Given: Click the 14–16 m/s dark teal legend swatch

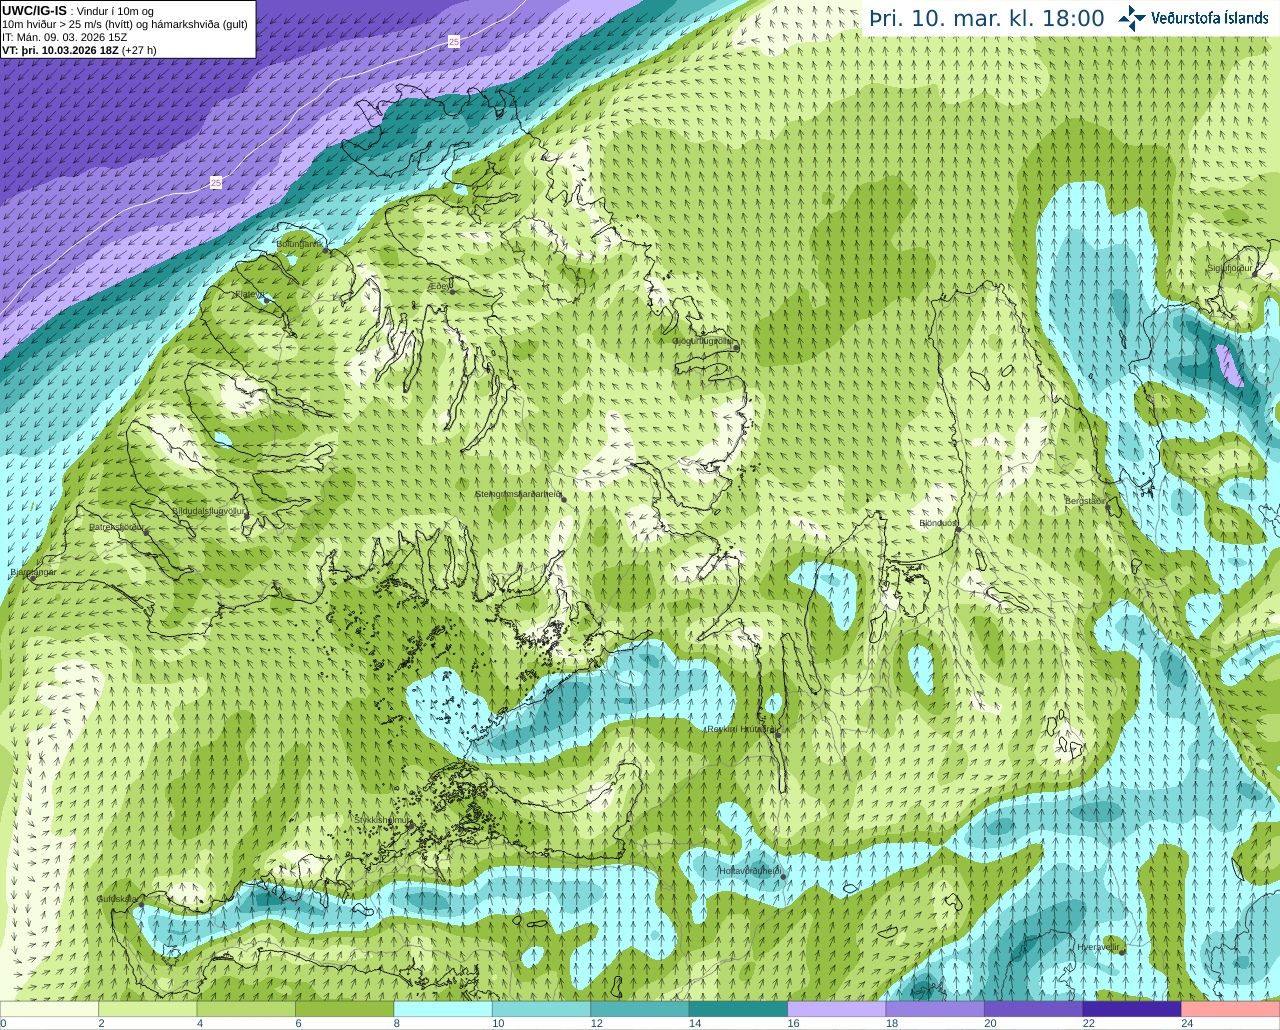Looking at the screenshot, I should pos(738,1009).
